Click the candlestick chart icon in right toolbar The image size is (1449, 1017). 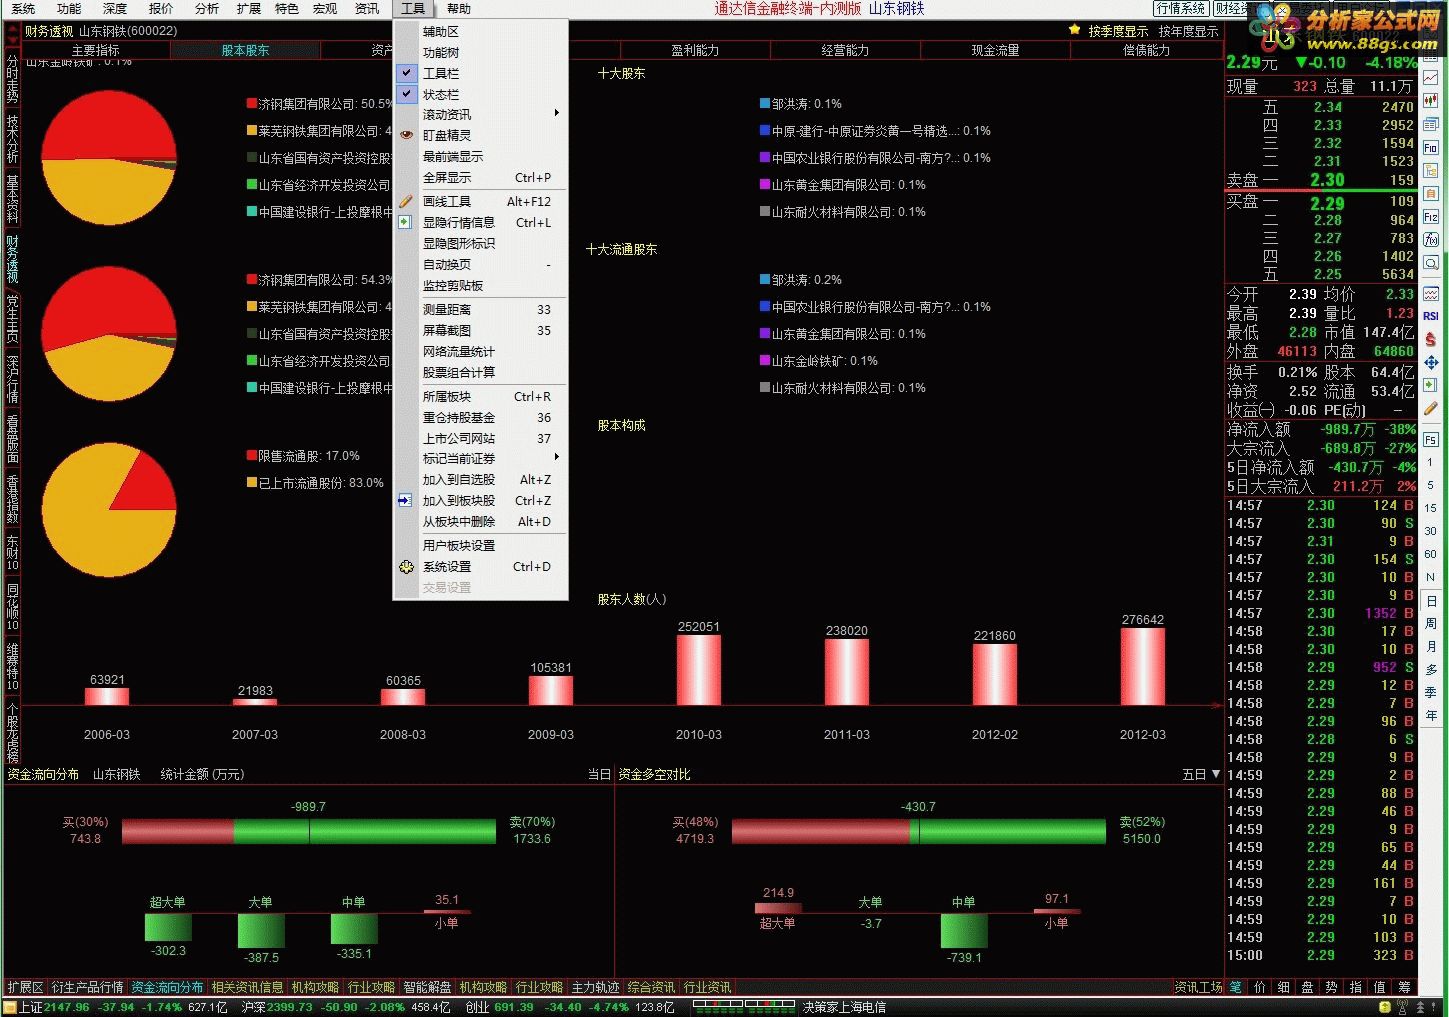tap(1431, 101)
